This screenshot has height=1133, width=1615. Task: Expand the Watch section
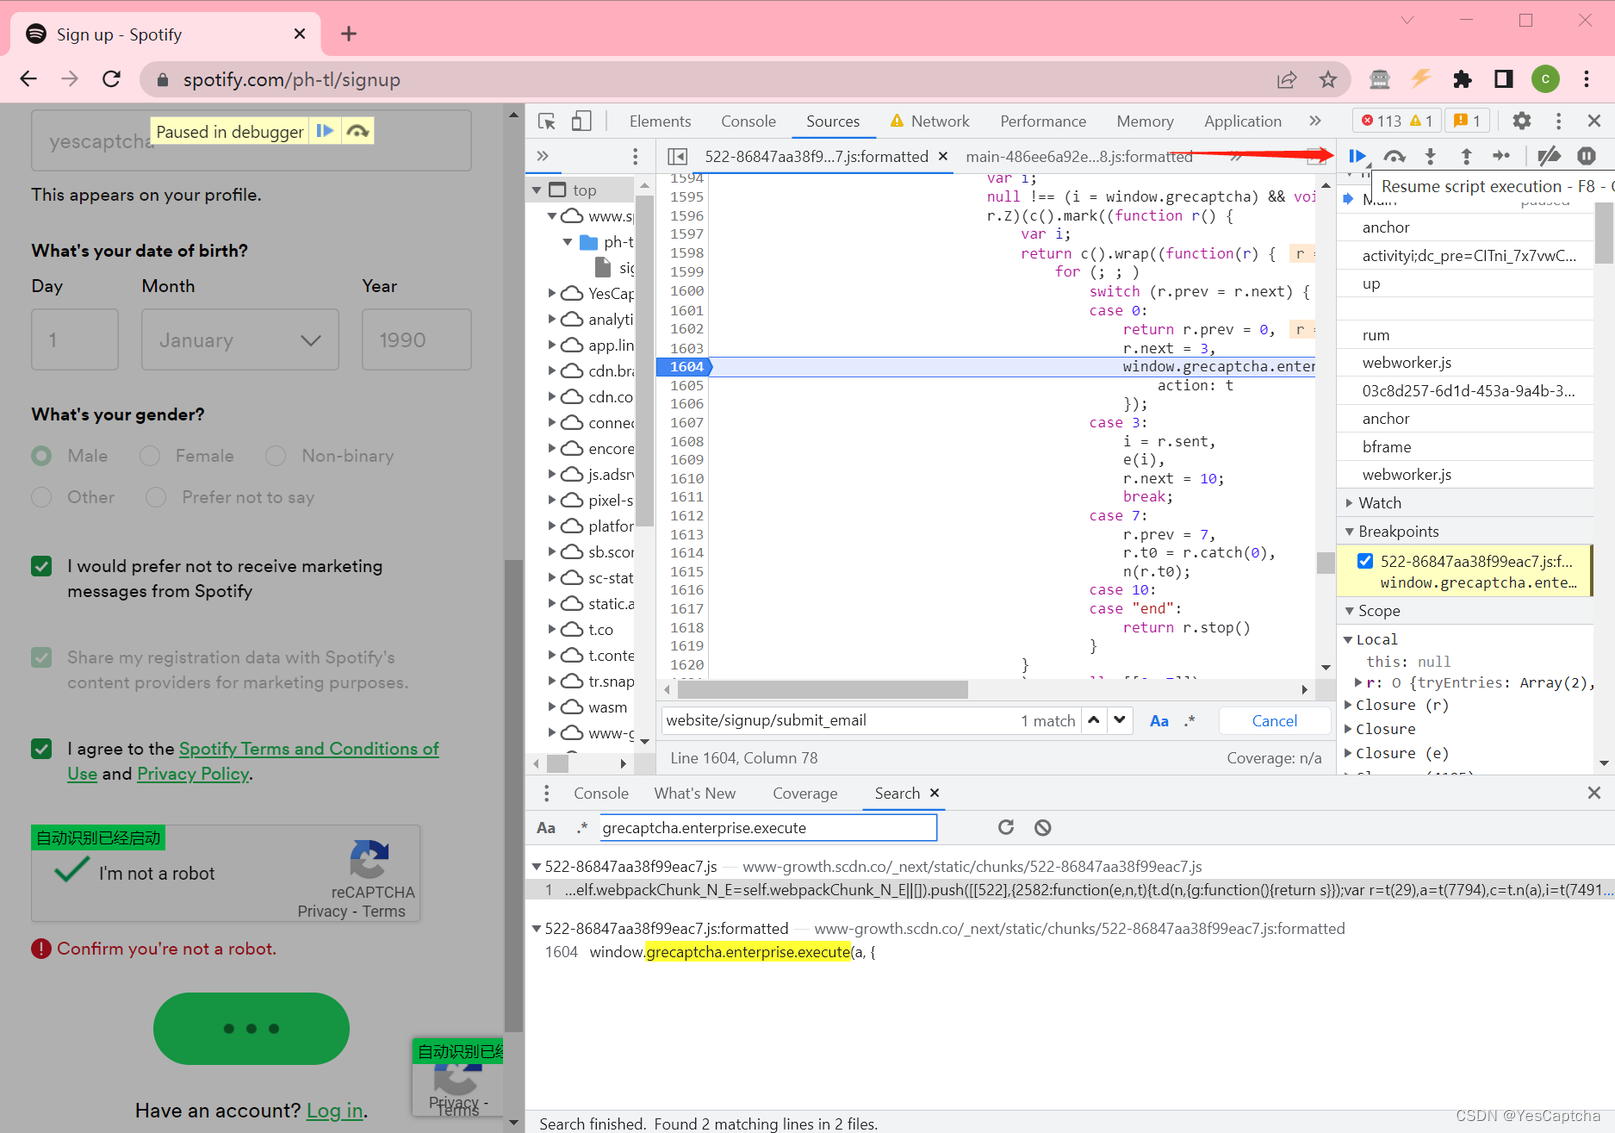click(1349, 503)
